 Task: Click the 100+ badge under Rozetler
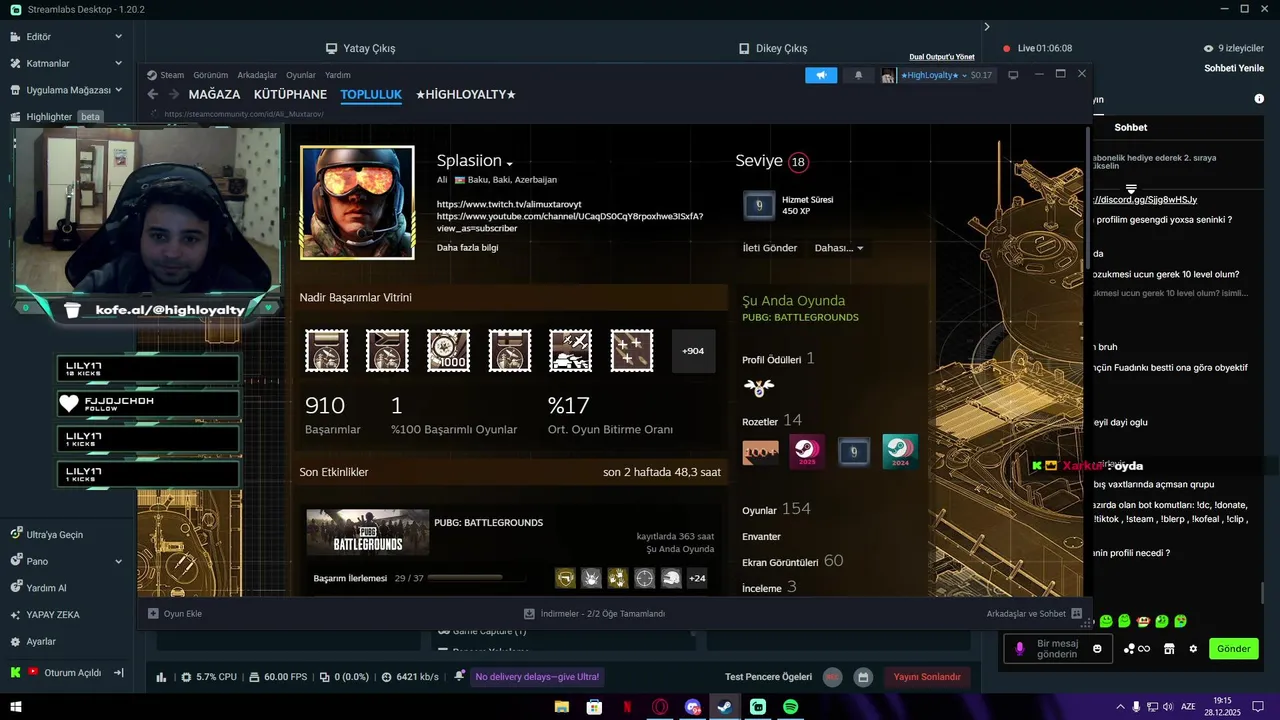click(760, 453)
